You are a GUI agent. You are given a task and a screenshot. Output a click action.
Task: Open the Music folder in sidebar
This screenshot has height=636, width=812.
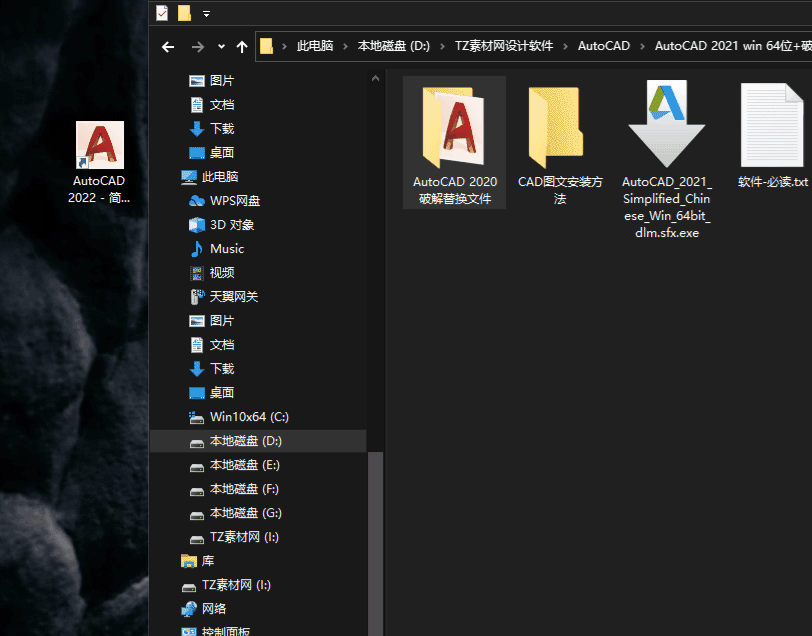pyautogui.click(x=227, y=249)
